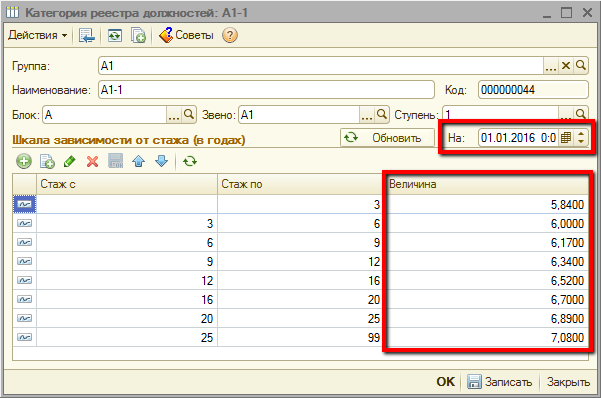Clear the Группа field with X

coord(566,66)
